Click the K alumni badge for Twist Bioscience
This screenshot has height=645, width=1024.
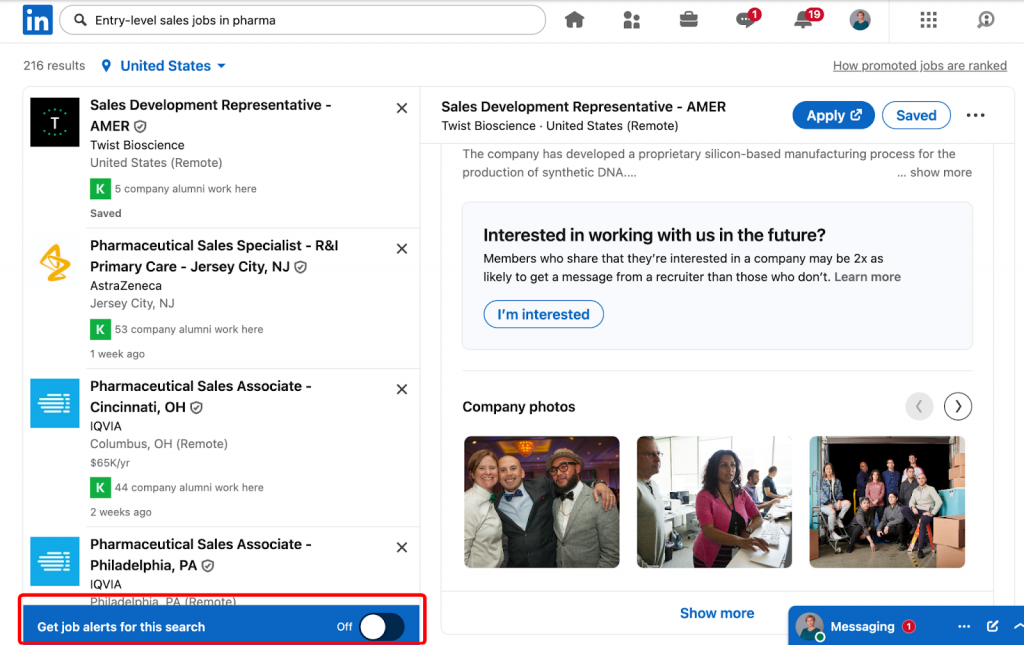coord(100,189)
